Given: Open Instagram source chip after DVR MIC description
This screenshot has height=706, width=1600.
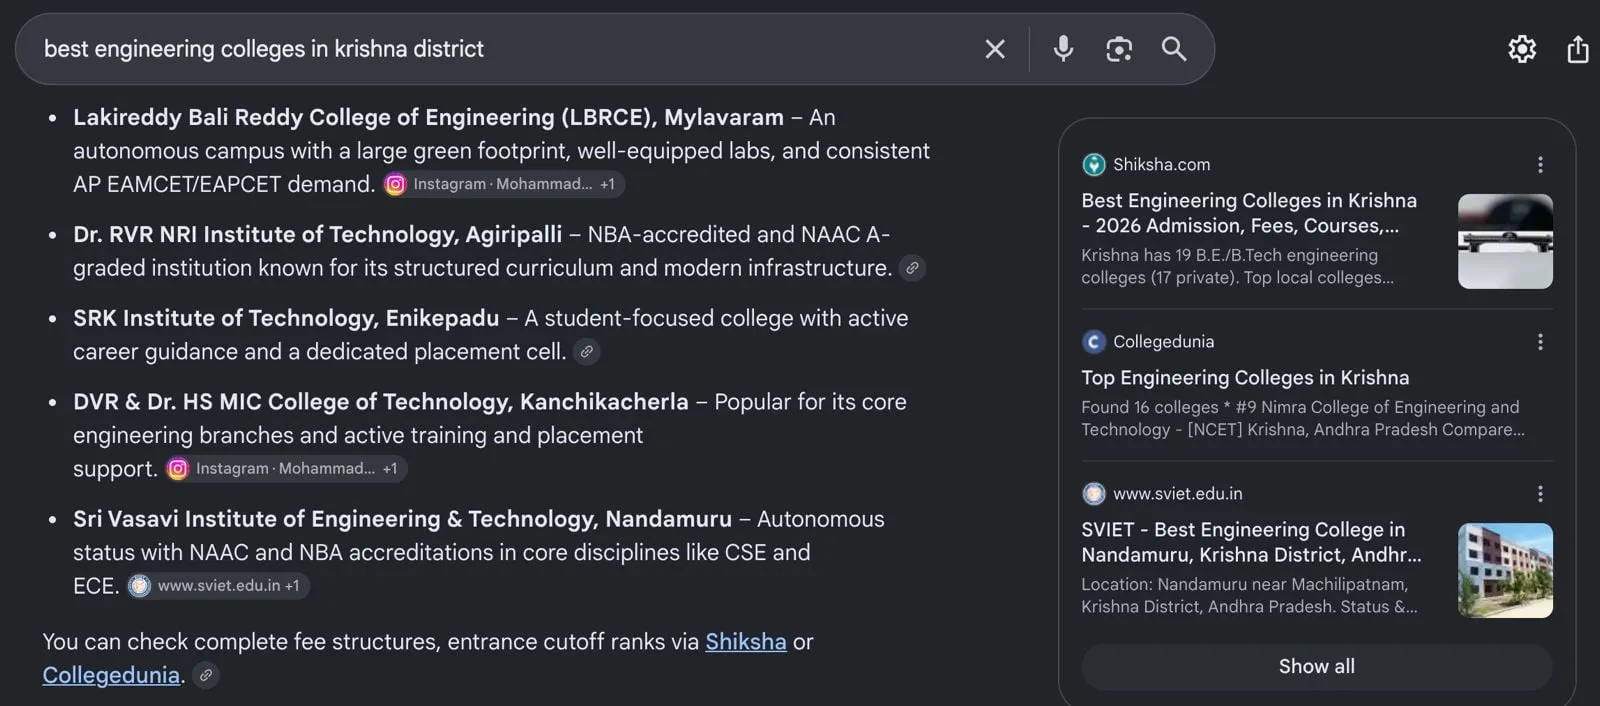Looking at the screenshot, I should point(286,469).
